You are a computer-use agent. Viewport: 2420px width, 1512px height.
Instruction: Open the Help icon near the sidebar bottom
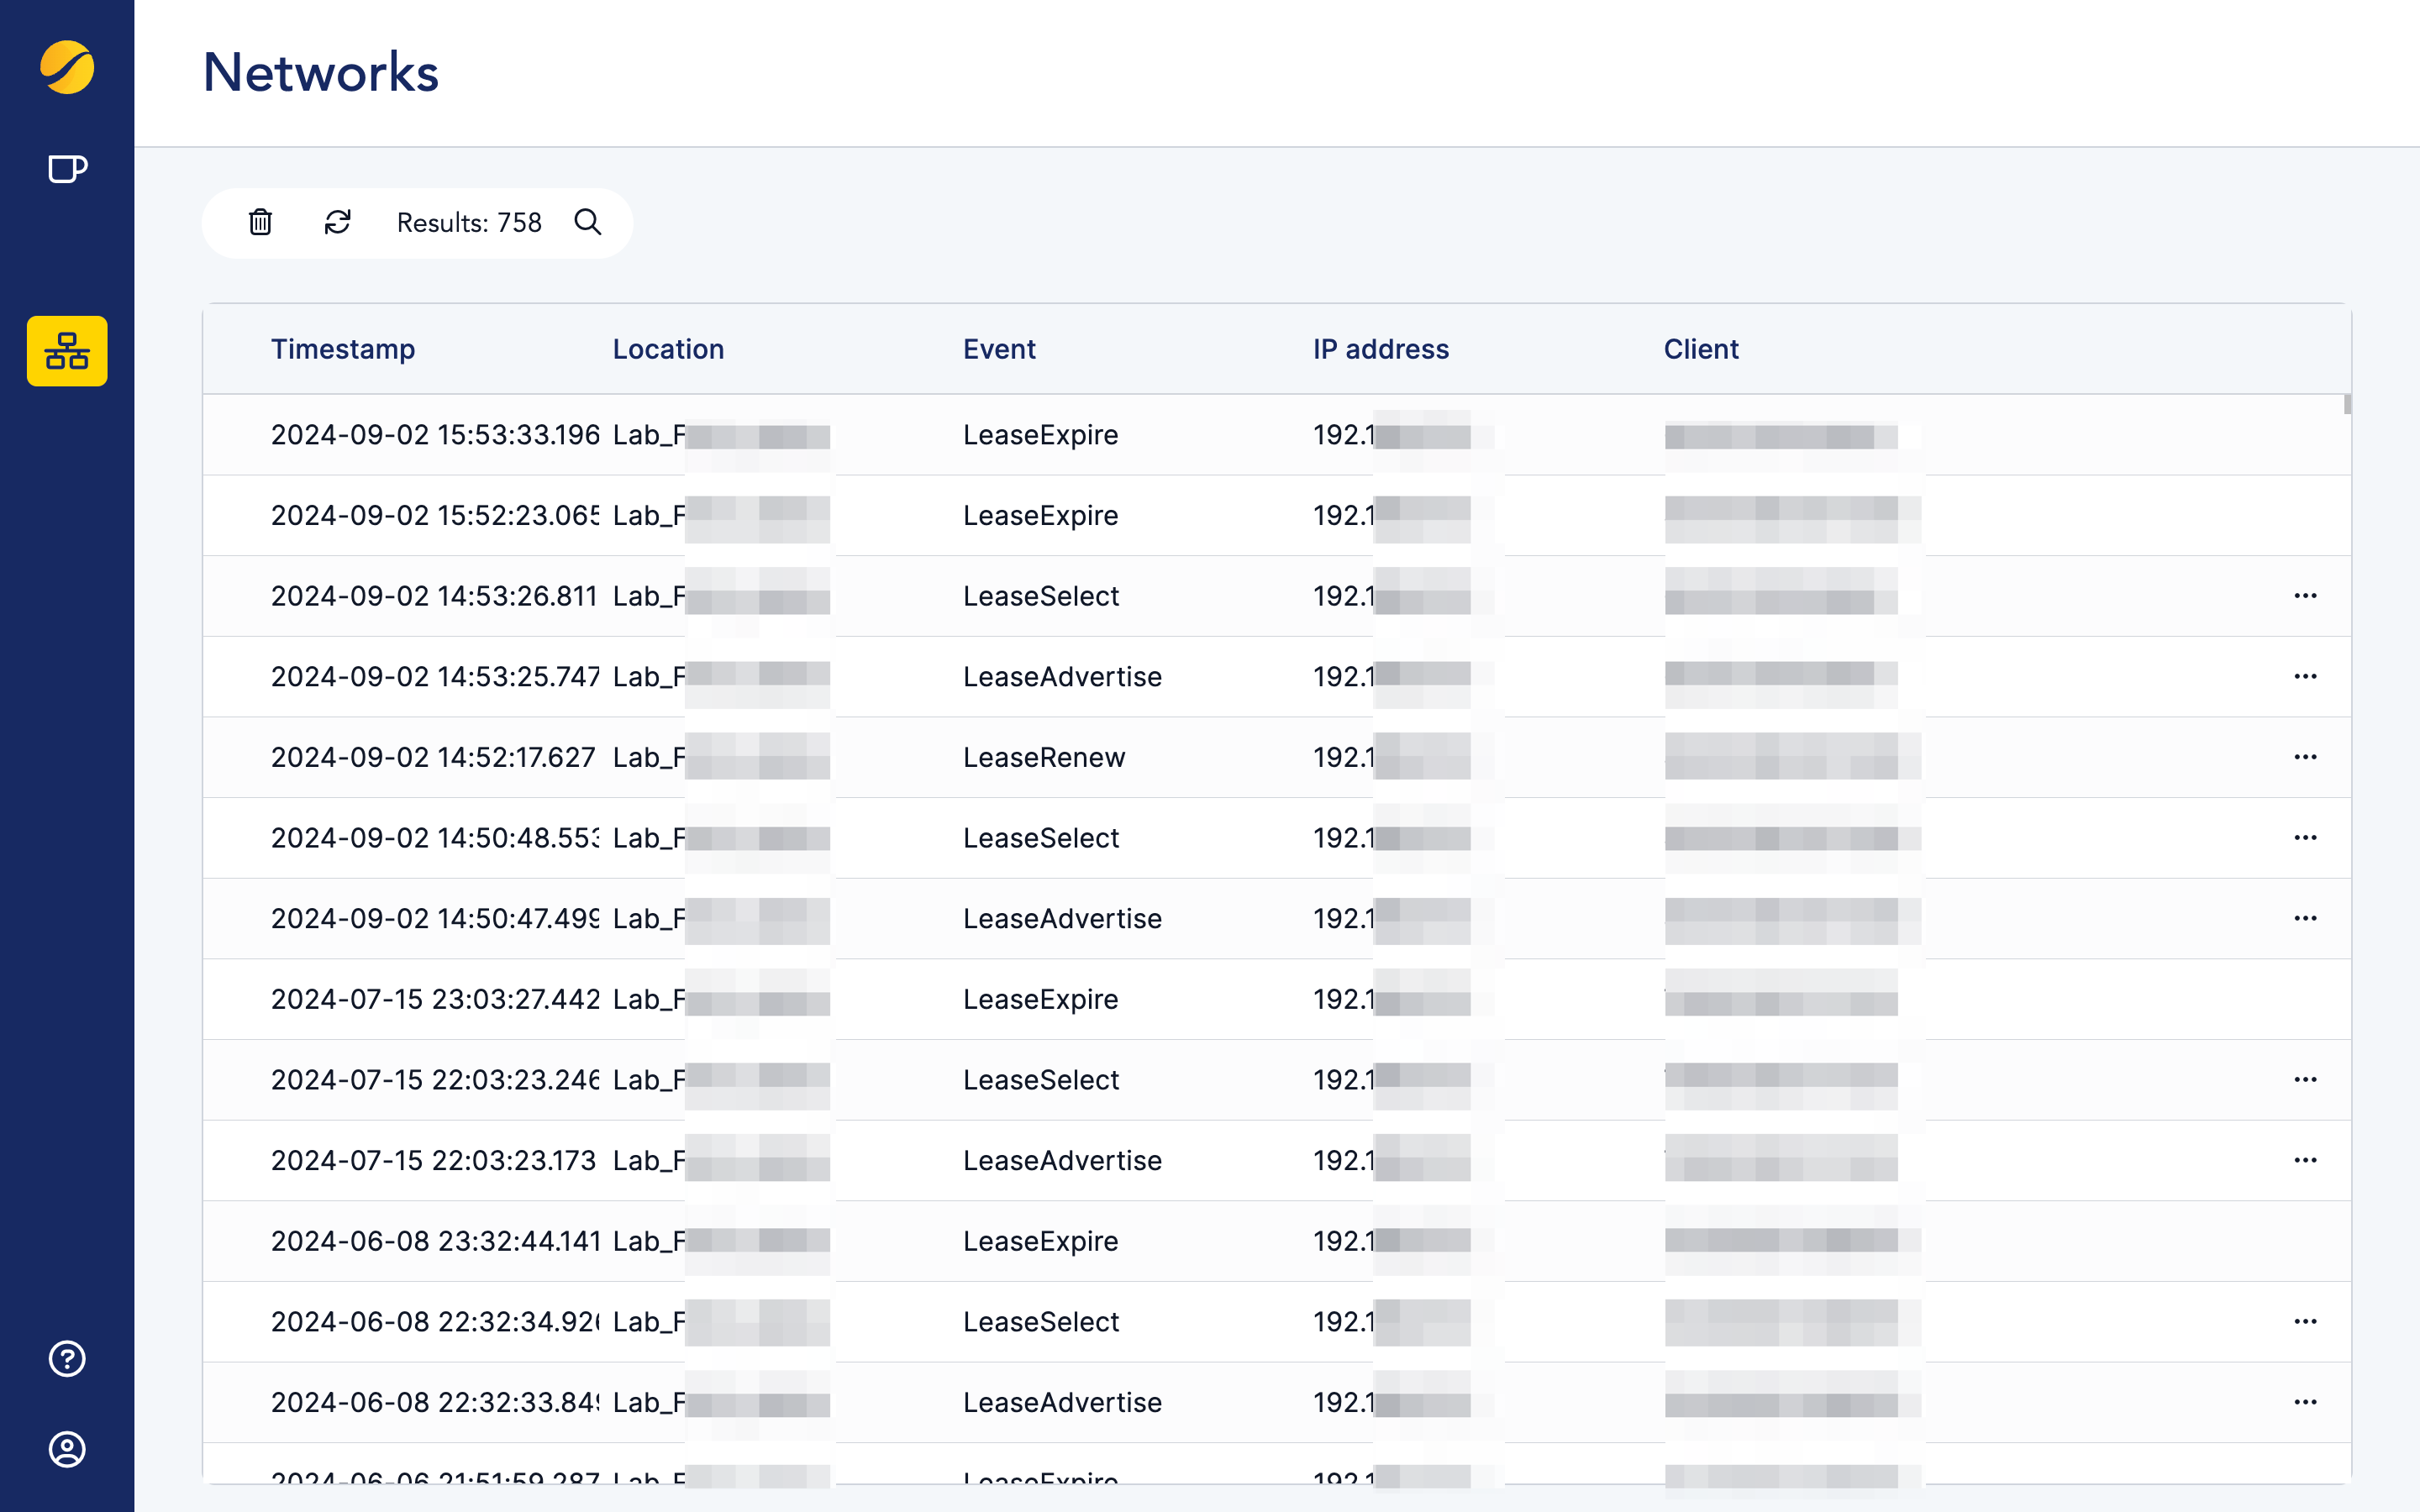coord(66,1359)
